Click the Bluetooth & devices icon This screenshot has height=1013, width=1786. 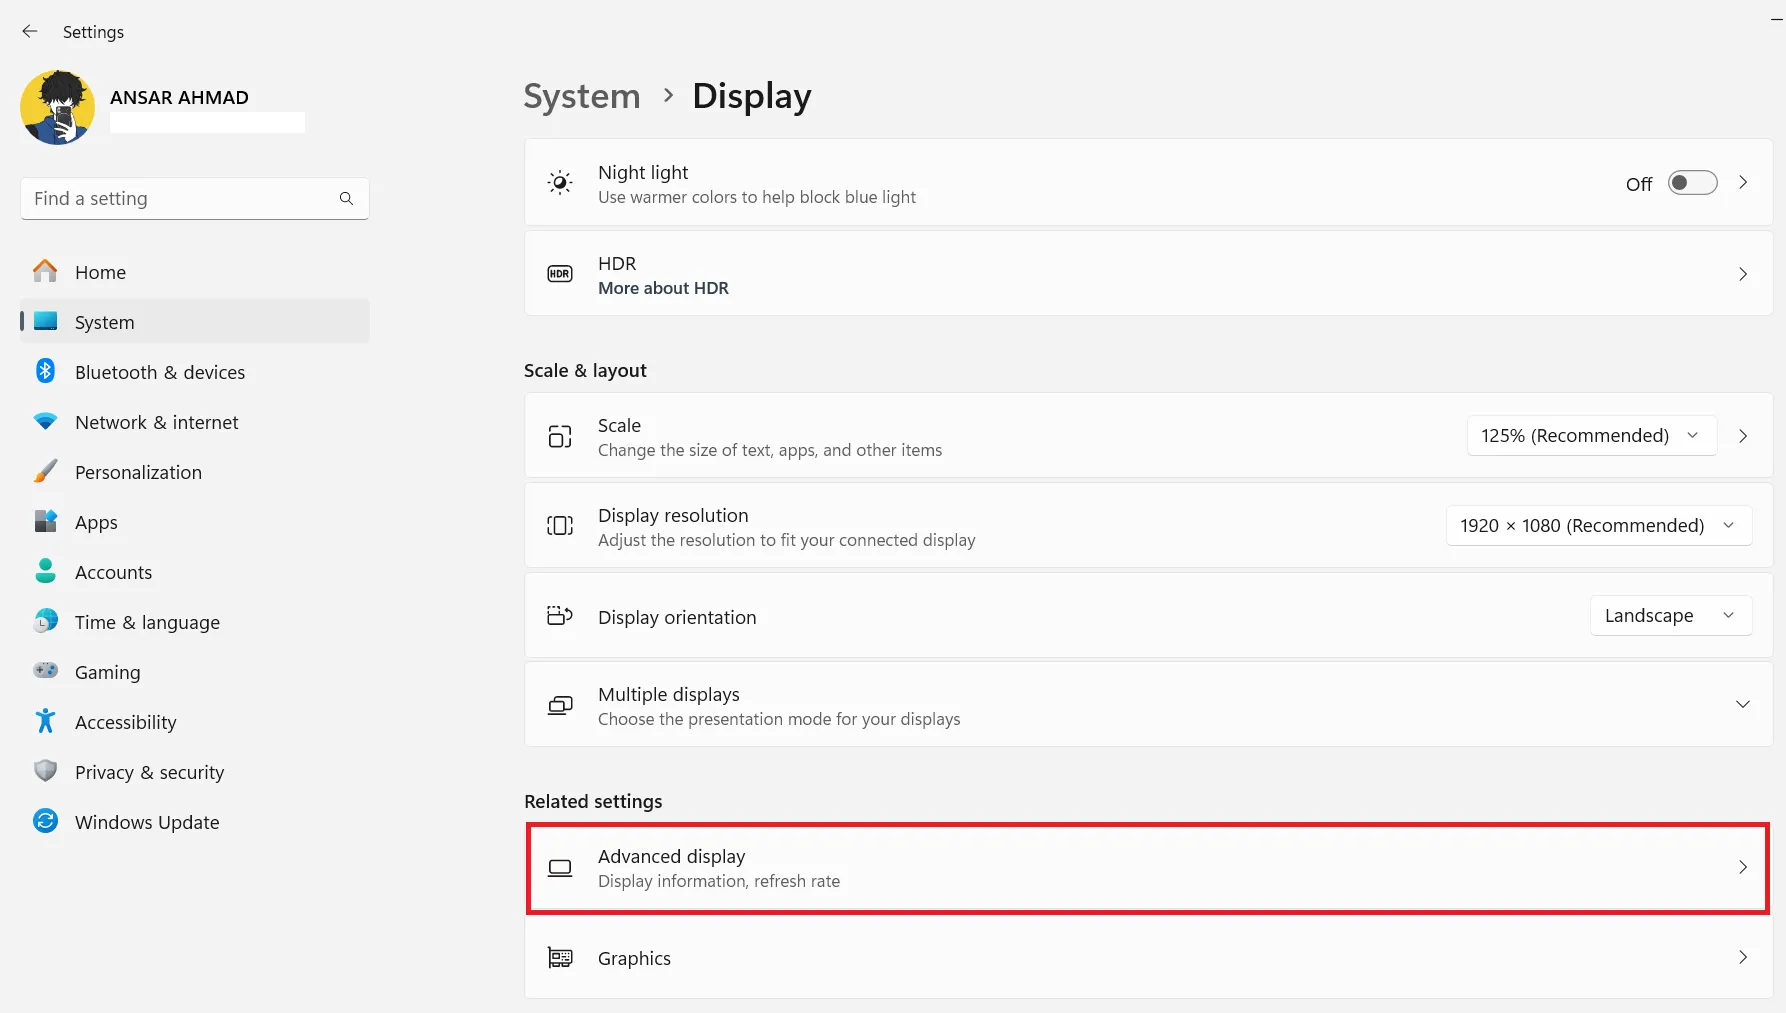(46, 372)
